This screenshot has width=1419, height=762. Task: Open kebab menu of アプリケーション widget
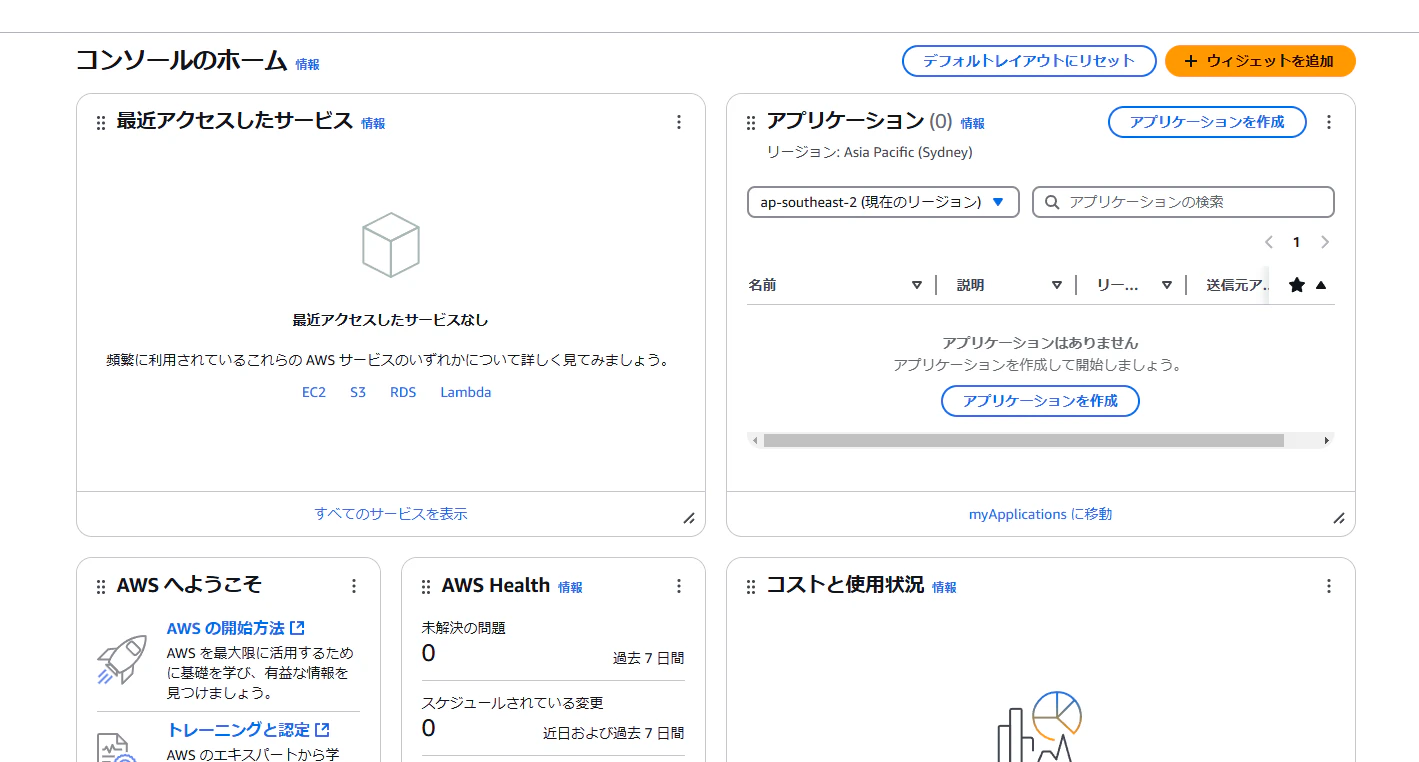tap(1329, 122)
